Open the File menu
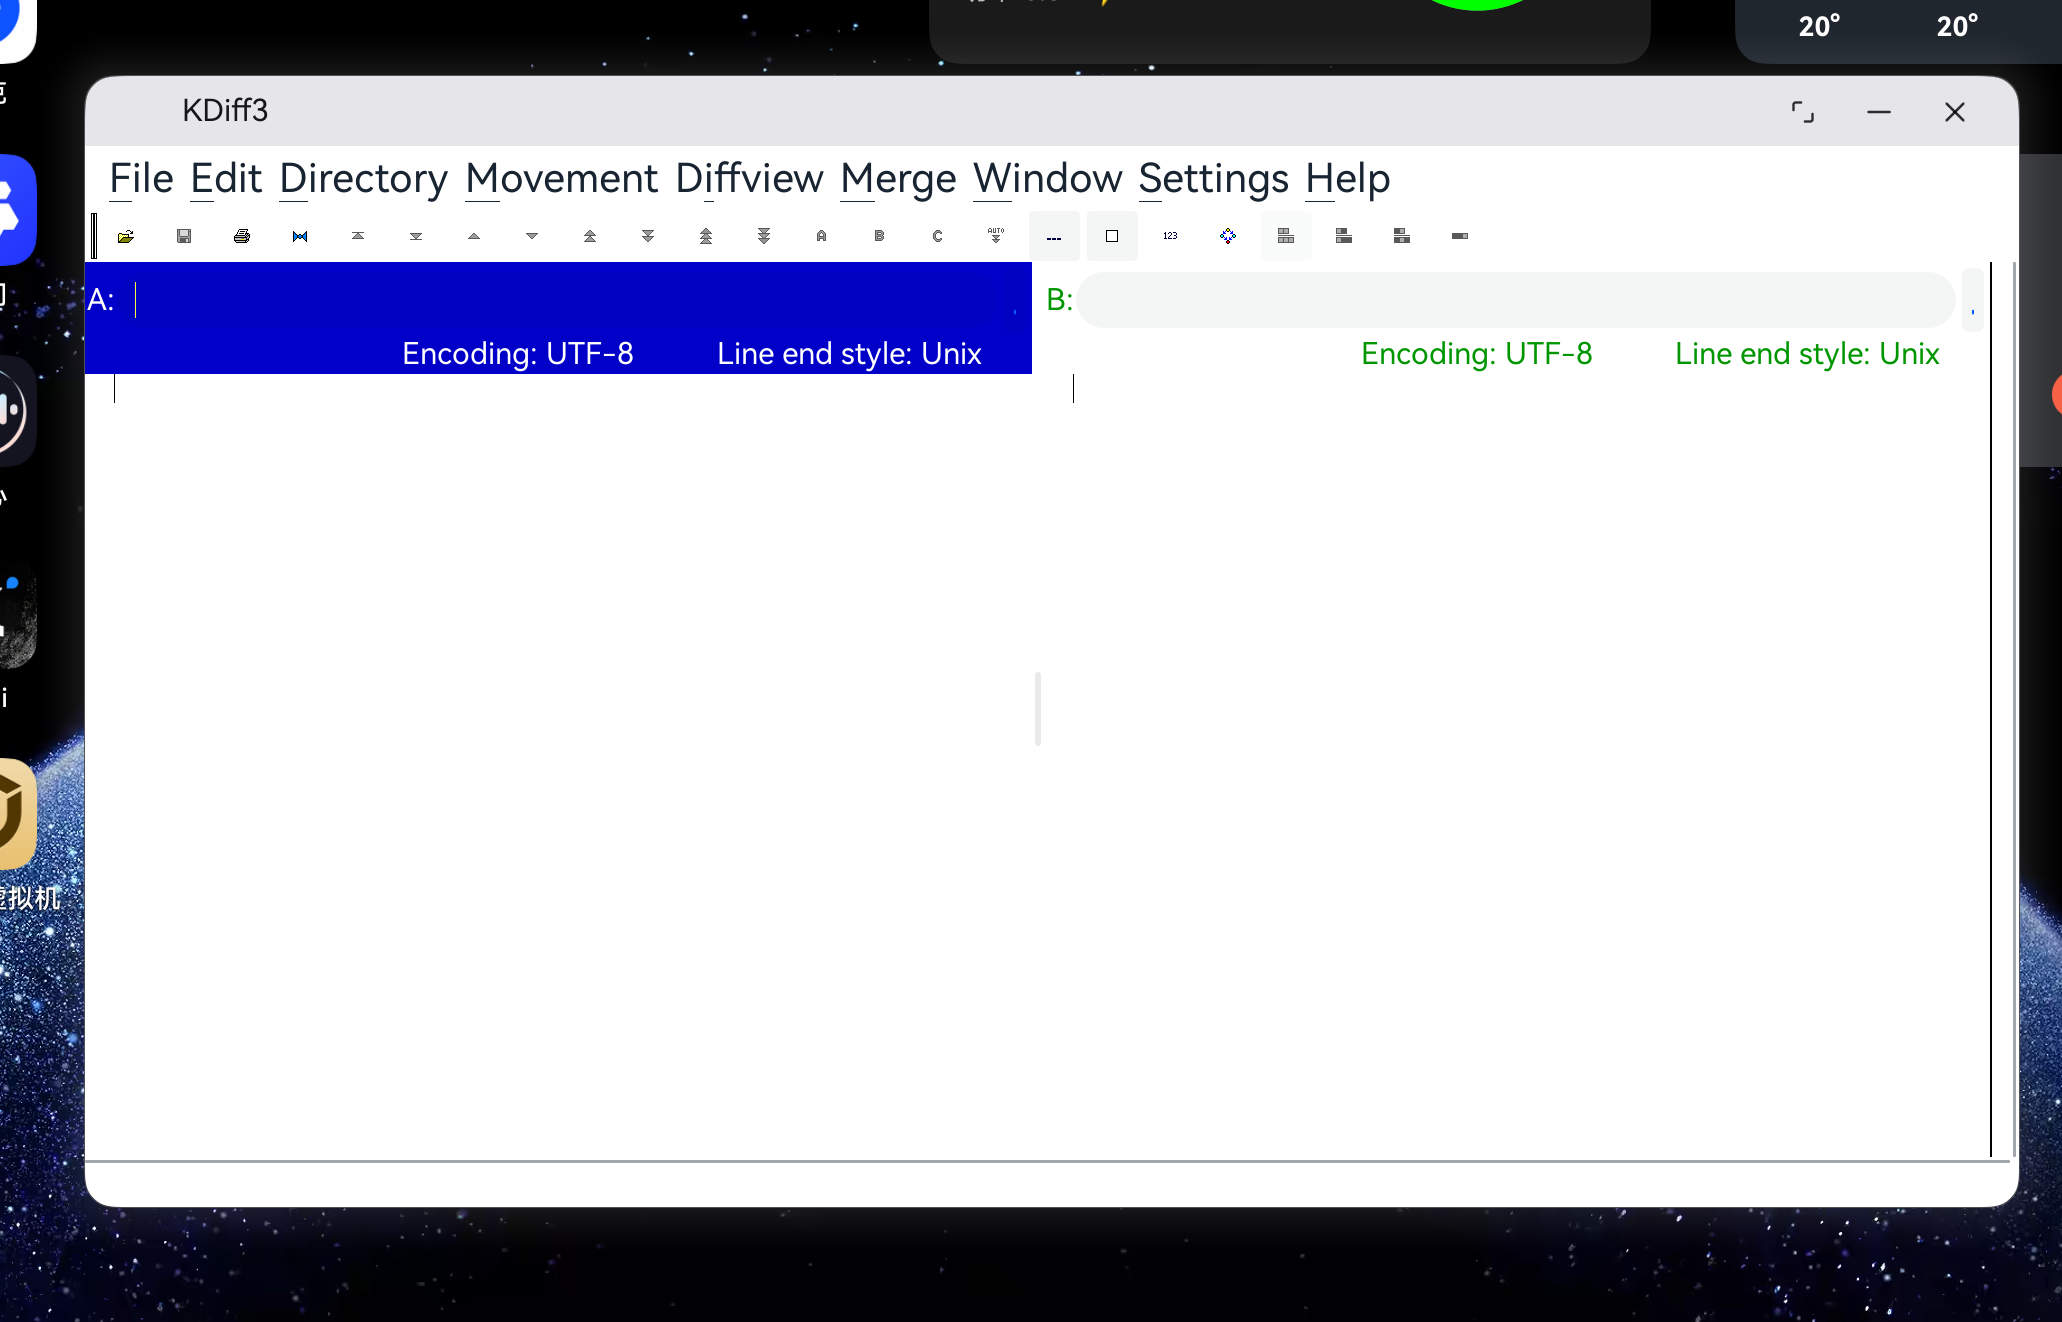This screenshot has height=1322, width=2062. click(x=141, y=179)
